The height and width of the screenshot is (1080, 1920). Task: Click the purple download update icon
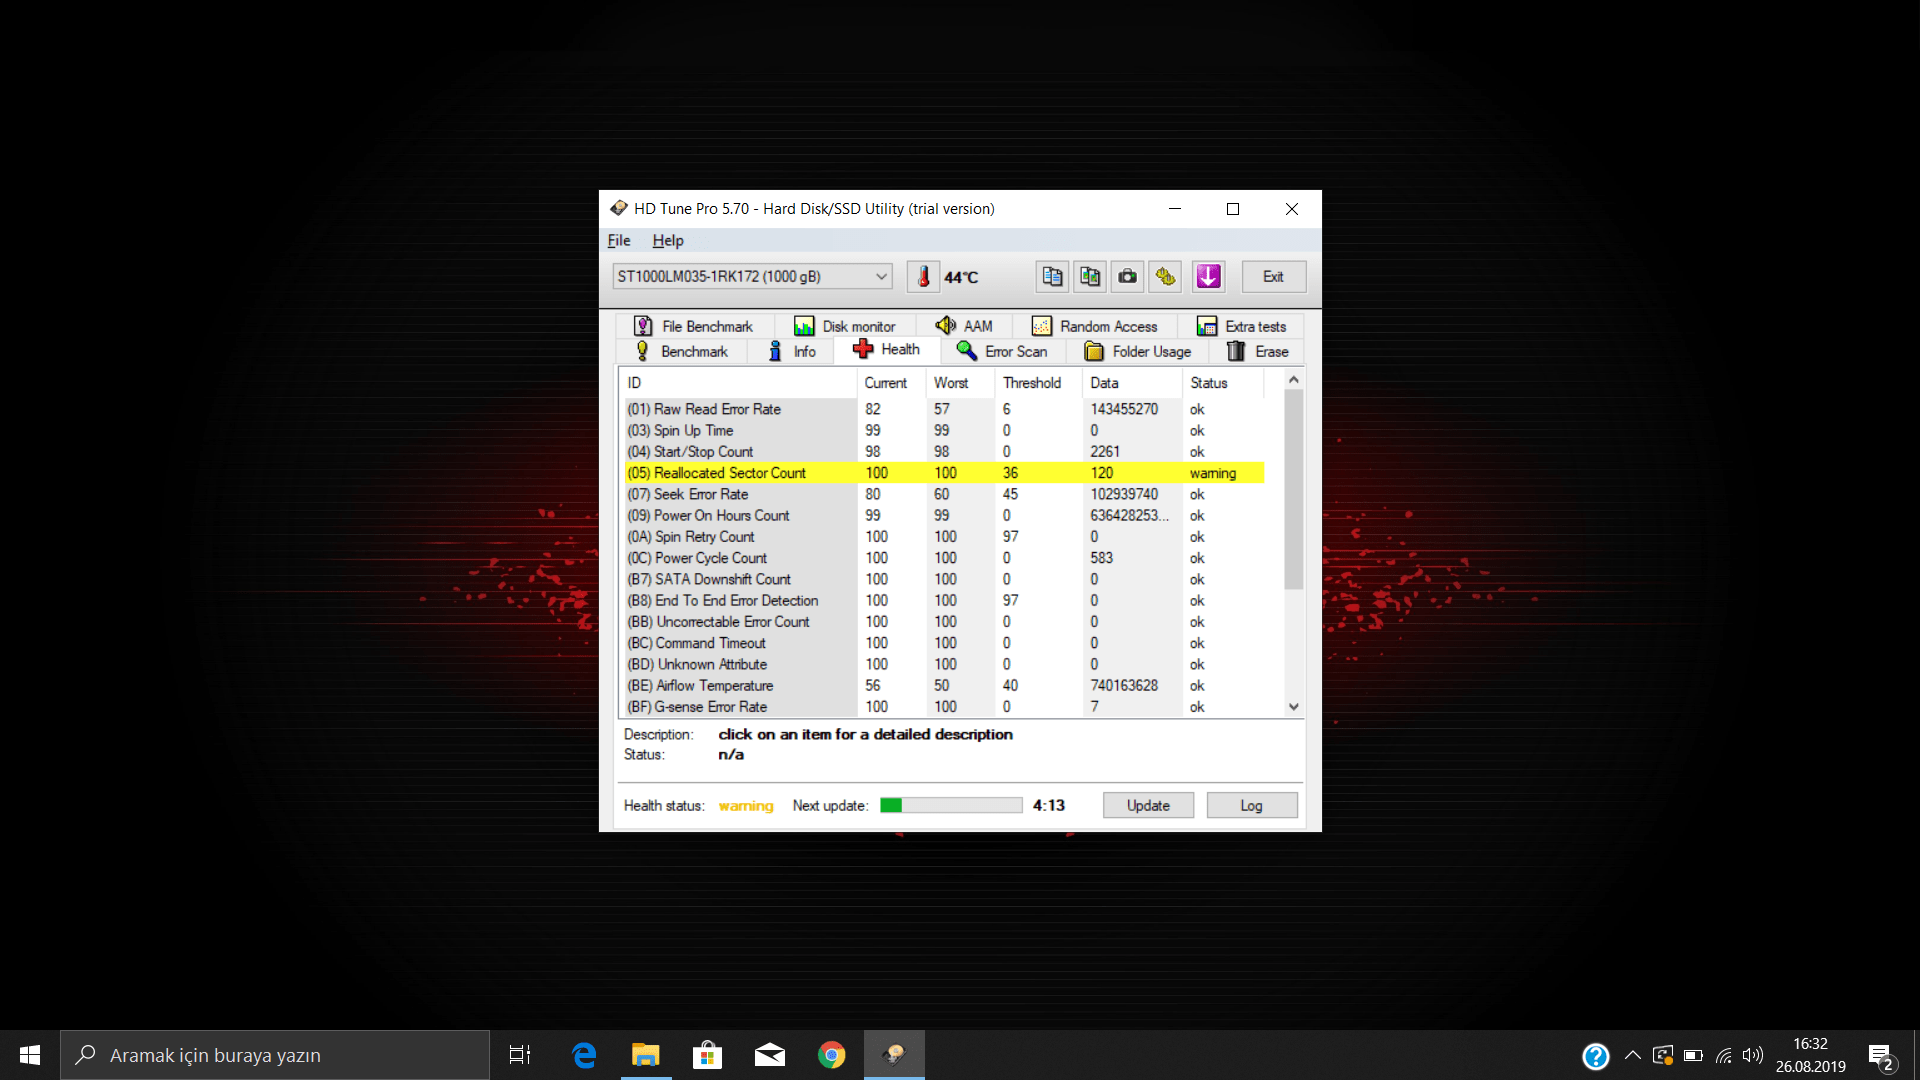(1208, 276)
